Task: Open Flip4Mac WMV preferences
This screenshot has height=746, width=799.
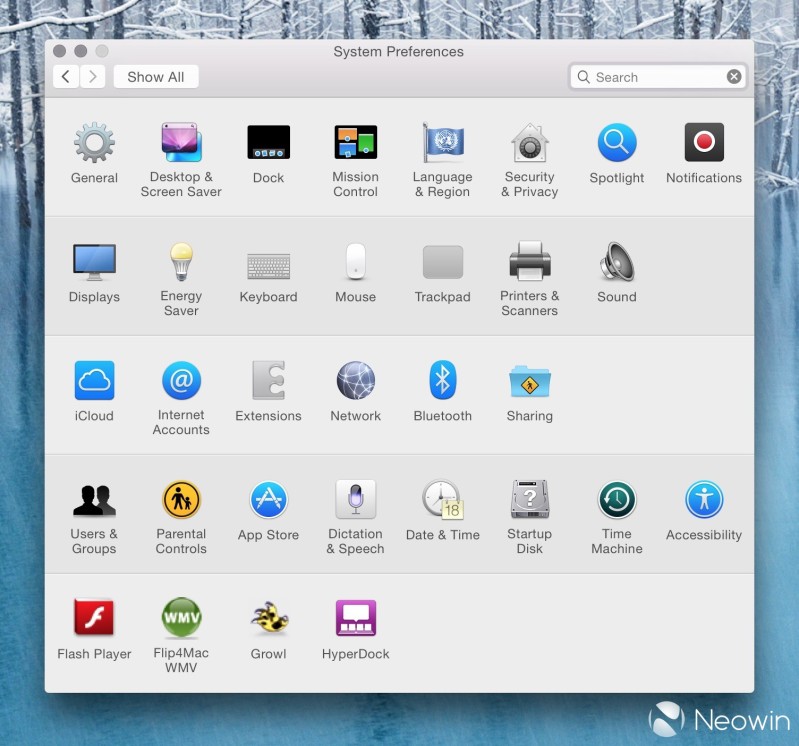Action: [x=181, y=619]
